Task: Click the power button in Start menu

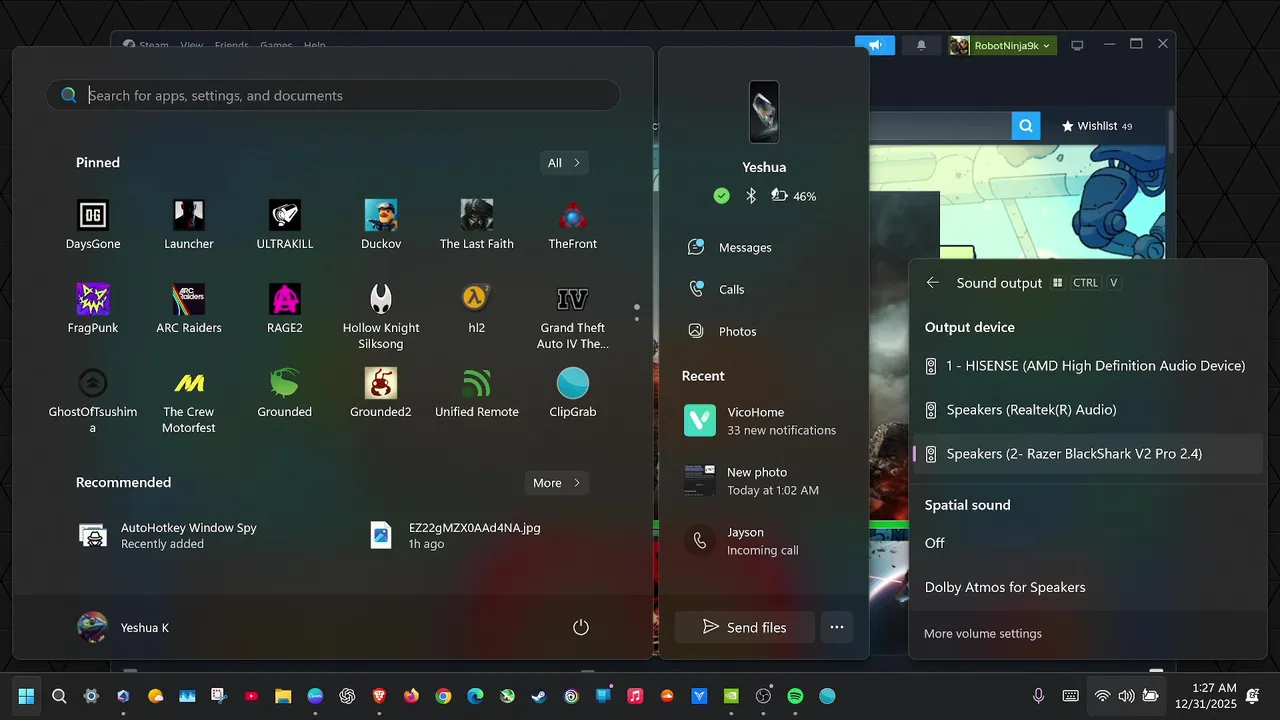Action: click(x=581, y=627)
